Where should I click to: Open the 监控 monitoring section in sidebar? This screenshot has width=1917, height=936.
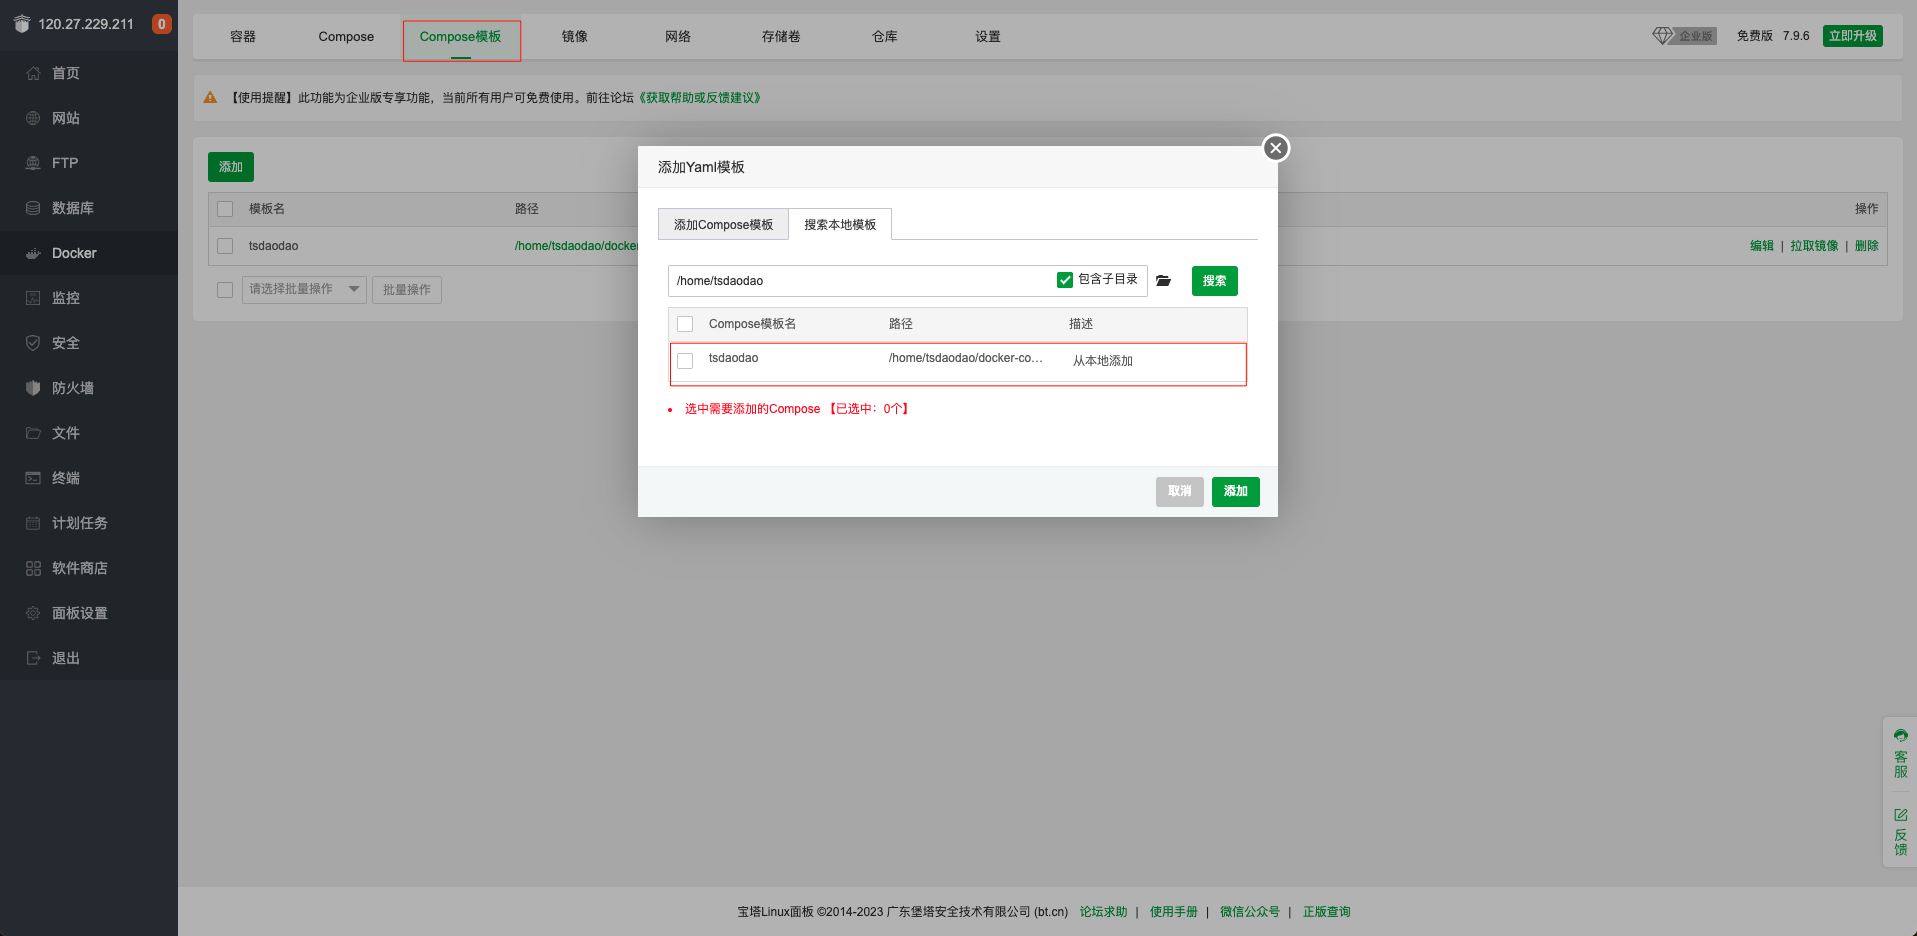tap(66, 298)
